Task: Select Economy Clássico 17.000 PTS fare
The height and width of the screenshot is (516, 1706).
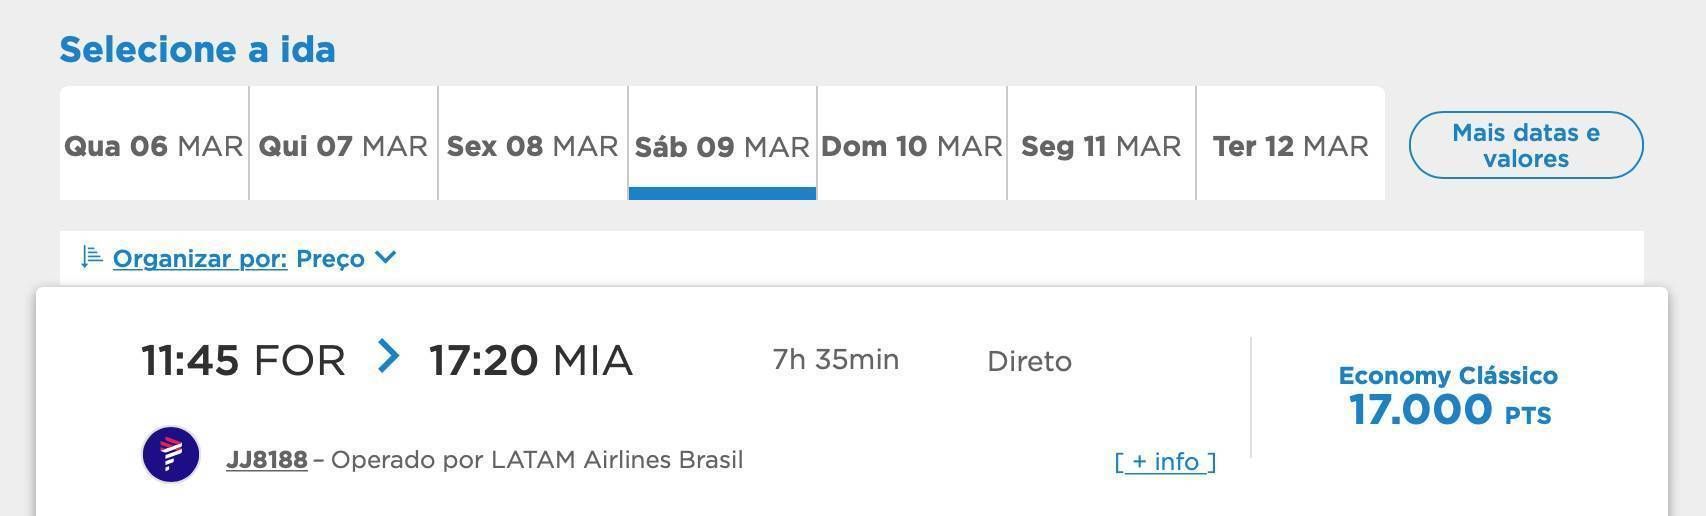Action: (1448, 397)
